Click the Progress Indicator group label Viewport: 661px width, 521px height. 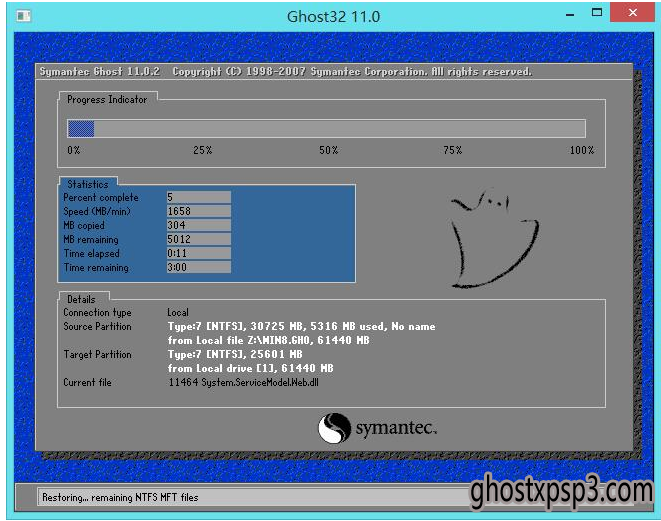tap(107, 99)
